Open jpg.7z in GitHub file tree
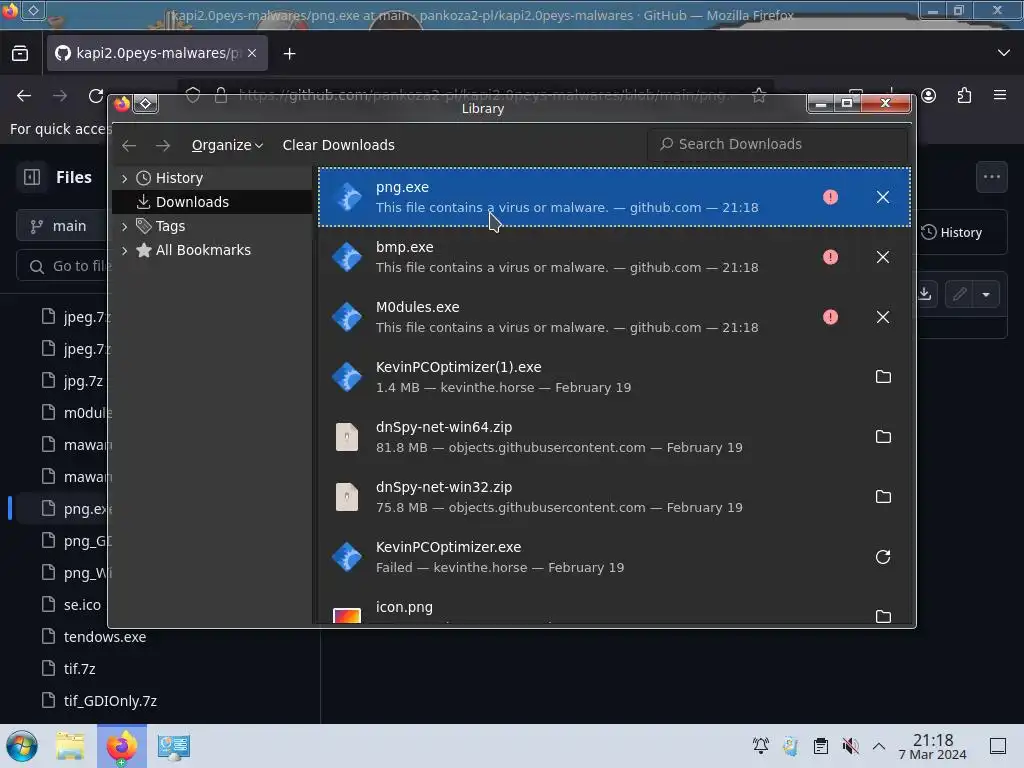1024x768 pixels. pyautogui.click(x=83, y=381)
